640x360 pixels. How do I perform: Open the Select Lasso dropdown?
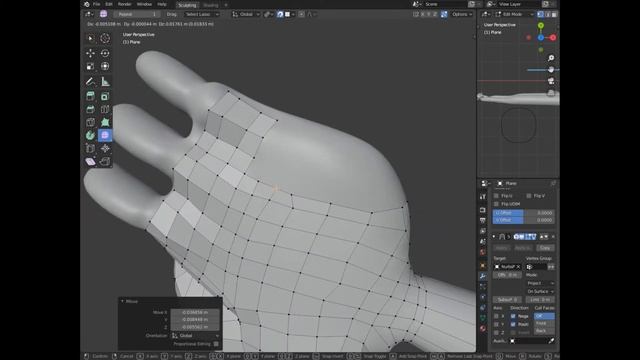[201, 14]
